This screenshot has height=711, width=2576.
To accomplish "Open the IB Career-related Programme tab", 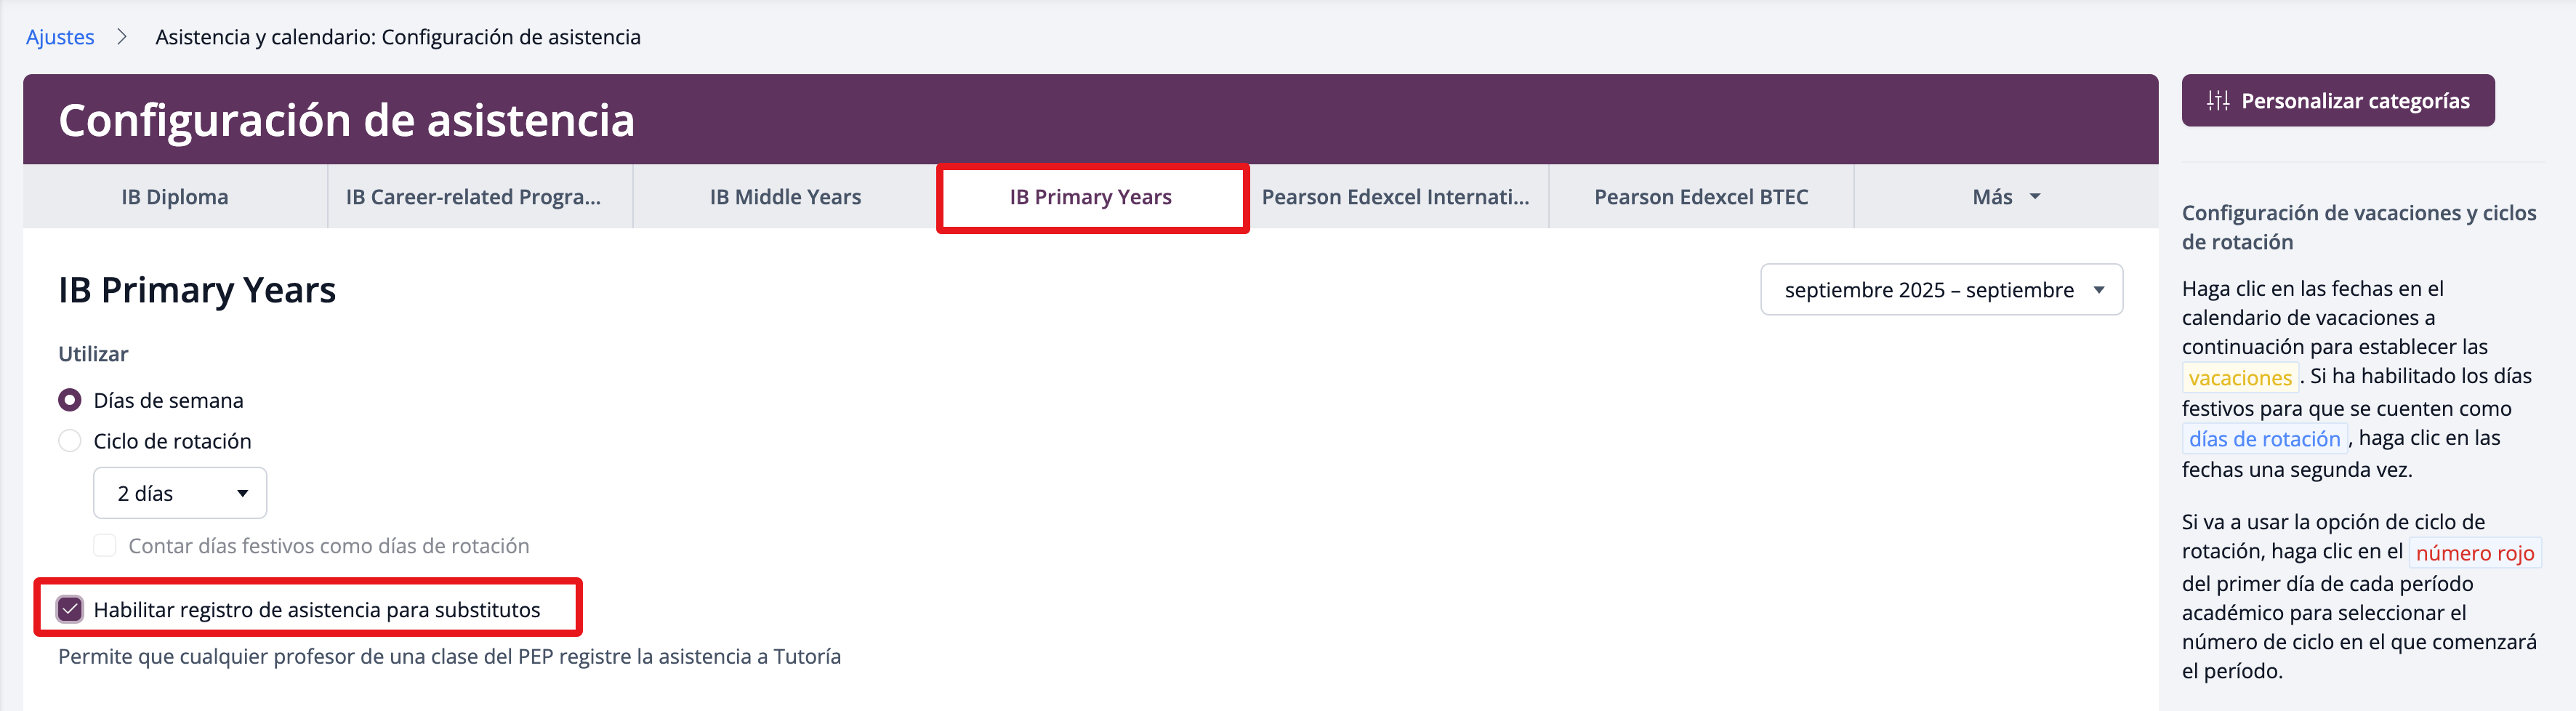I will 473,197.
